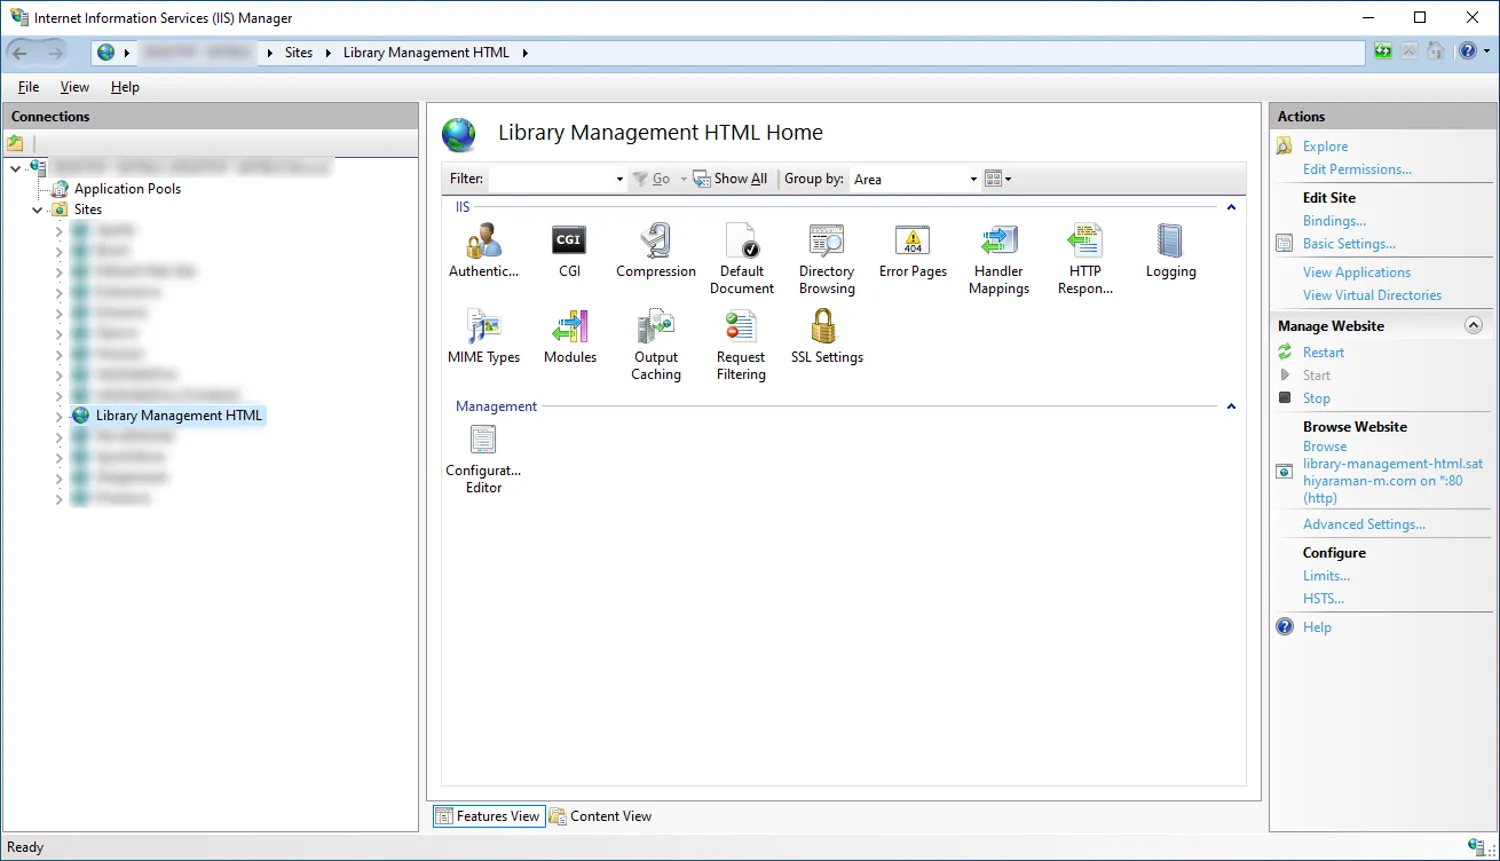This screenshot has width=1500, height=861.
Task: Open the Directory Browsing feature
Action: pyautogui.click(x=827, y=259)
